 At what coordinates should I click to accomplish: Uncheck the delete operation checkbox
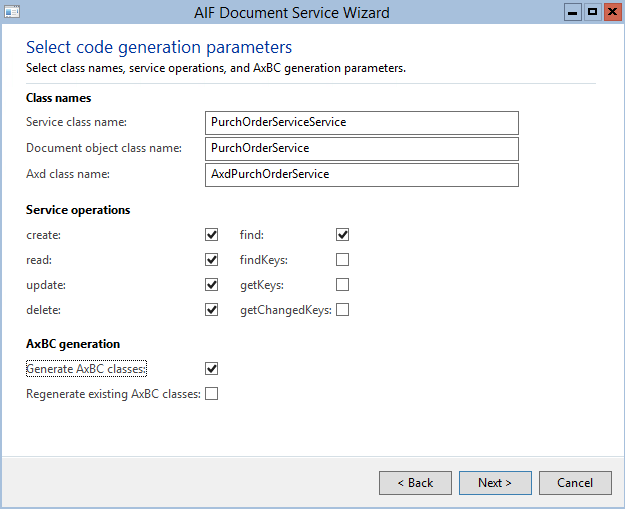click(211, 310)
